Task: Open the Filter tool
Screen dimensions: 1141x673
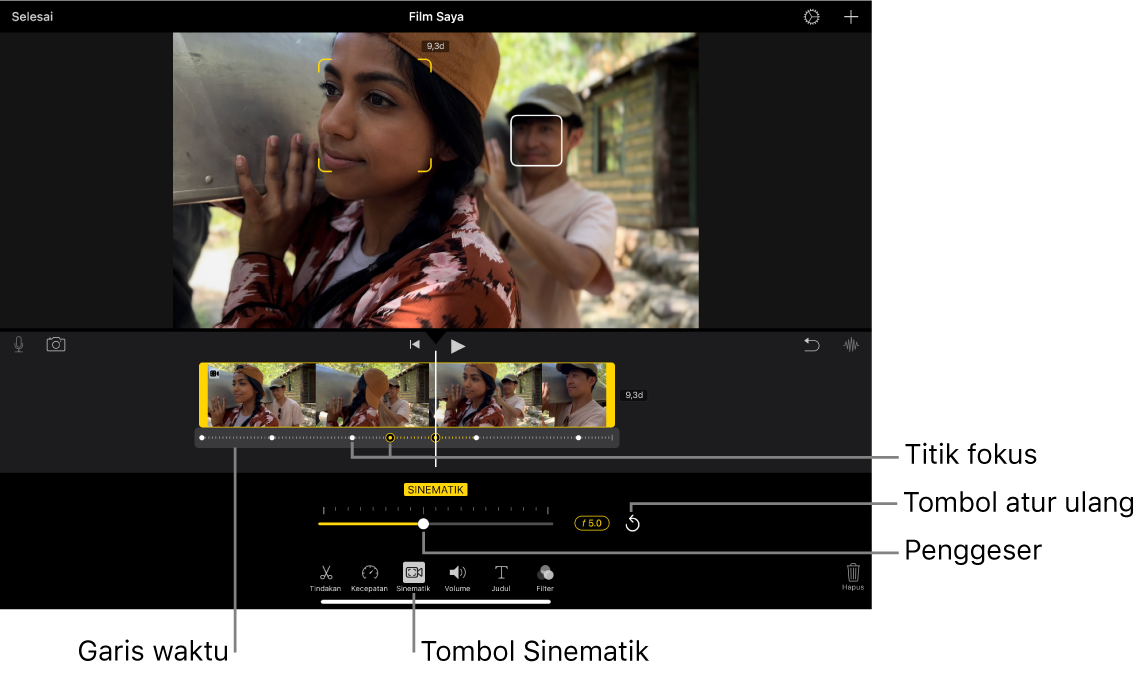Action: [x=545, y=578]
